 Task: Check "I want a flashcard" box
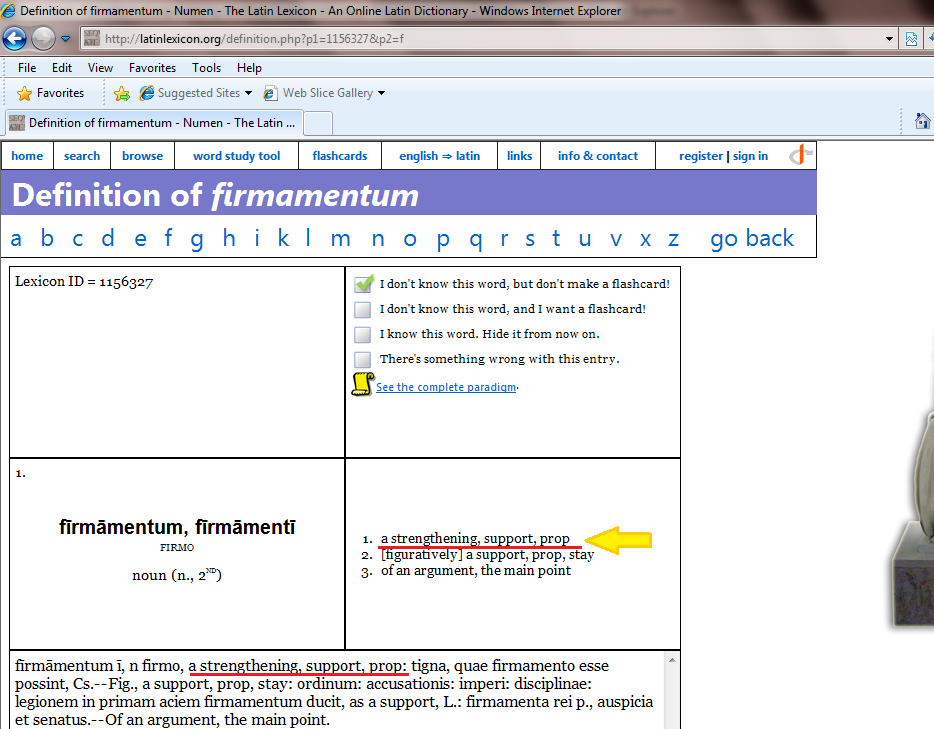click(x=363, y=310)
